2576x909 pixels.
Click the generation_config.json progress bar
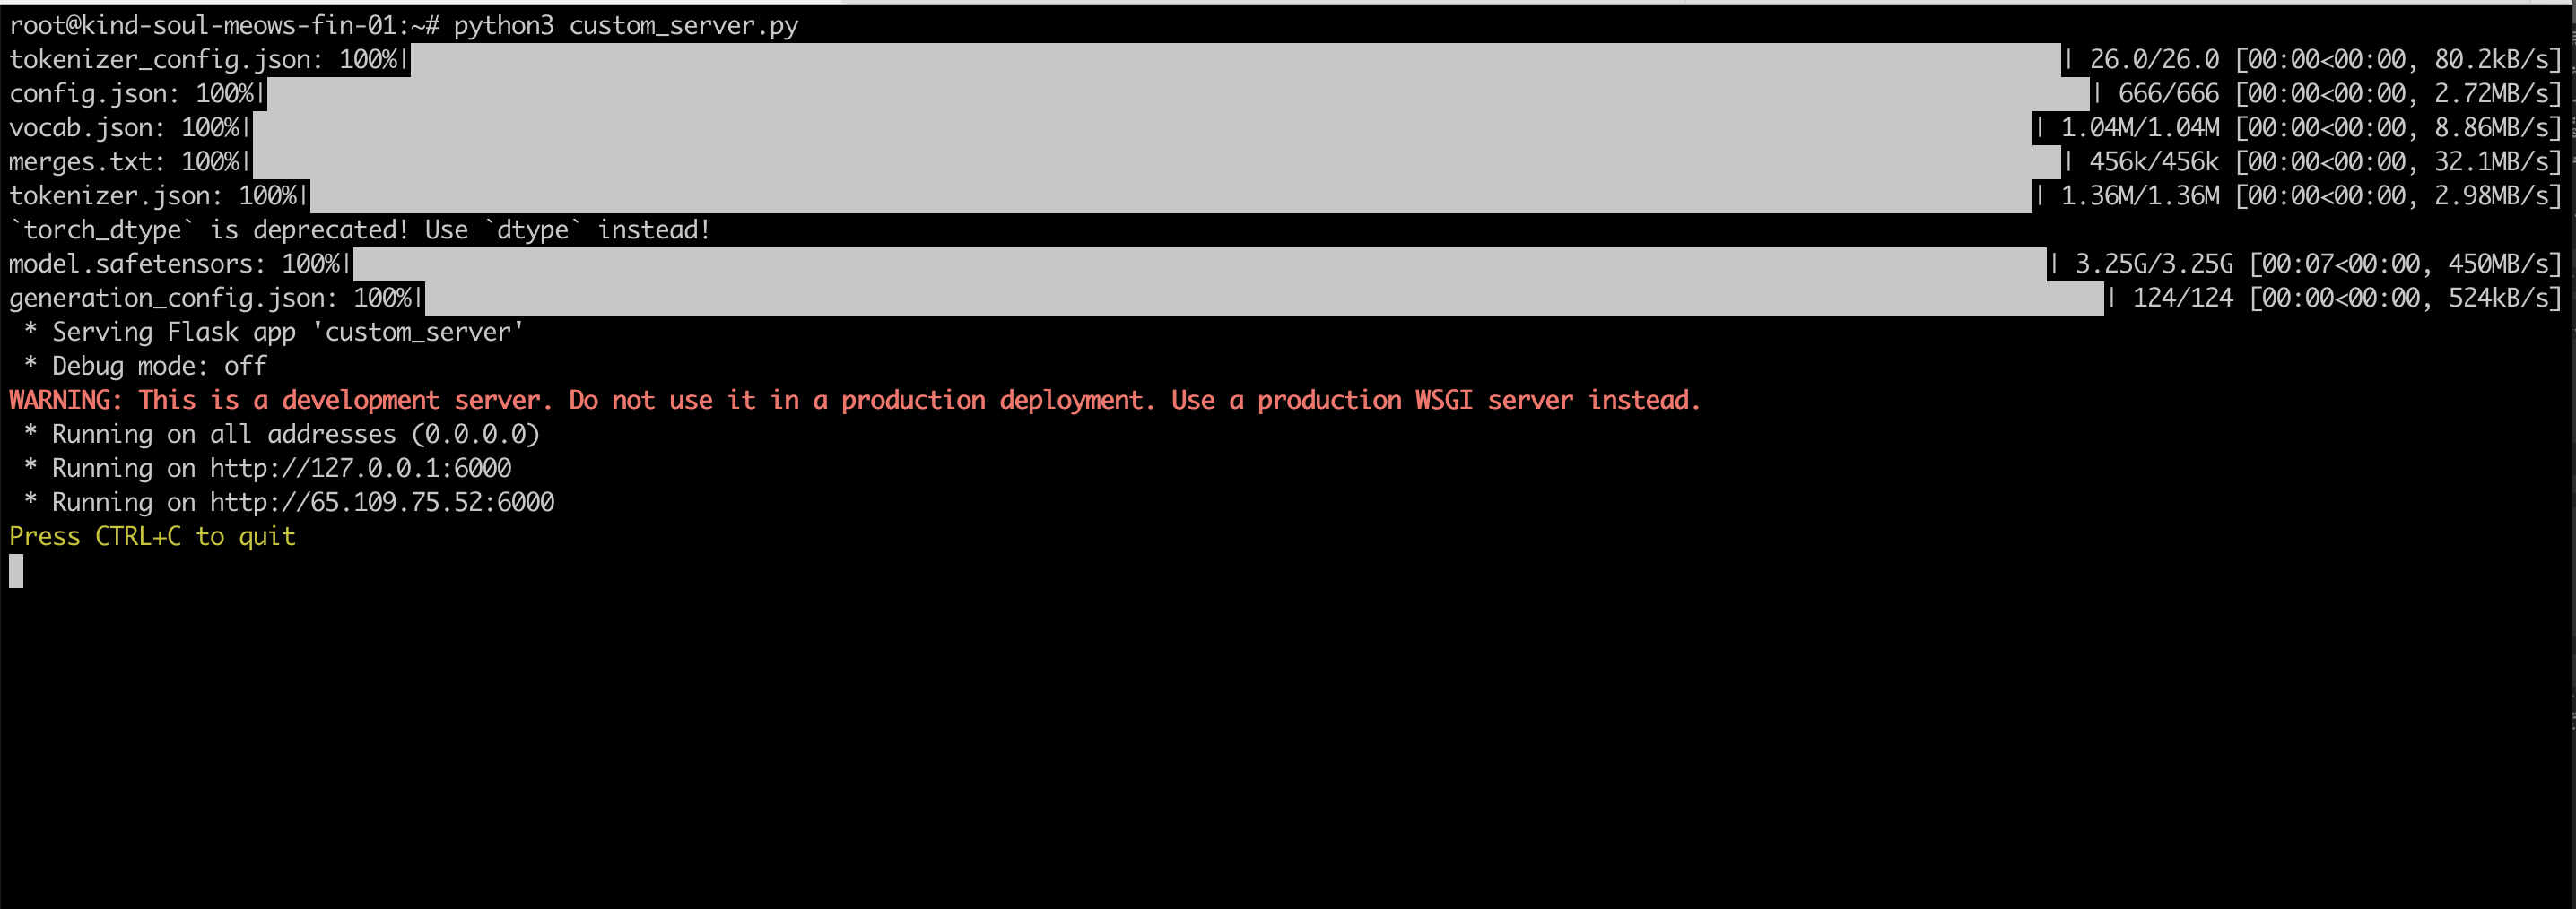click(1264, 298)
